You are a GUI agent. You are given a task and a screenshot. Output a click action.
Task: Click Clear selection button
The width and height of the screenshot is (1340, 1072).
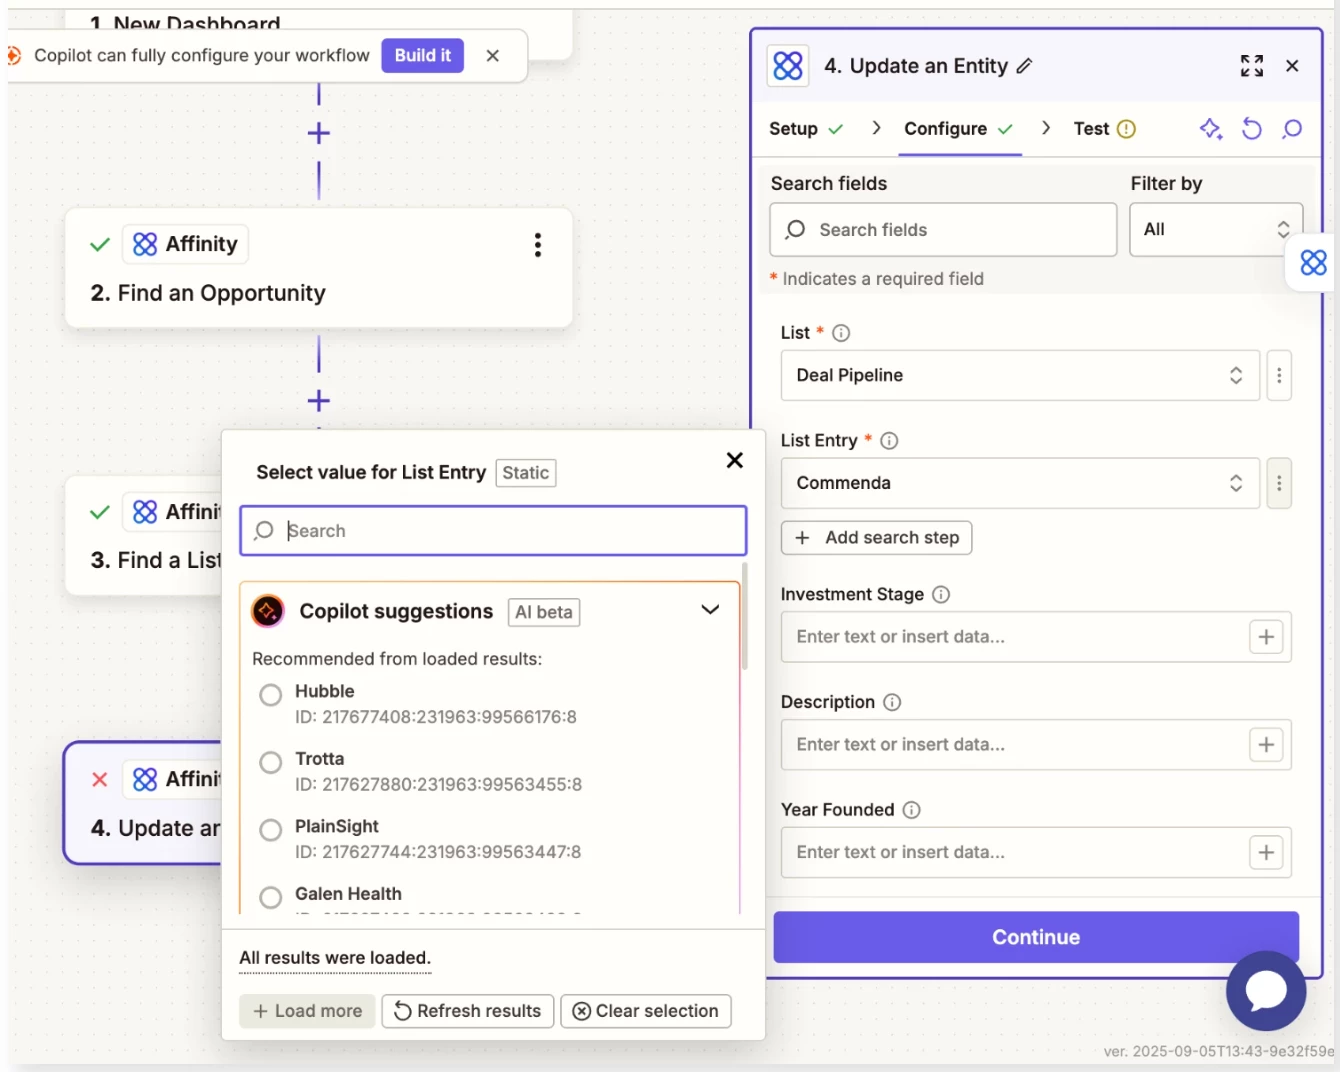point(646,1012)
